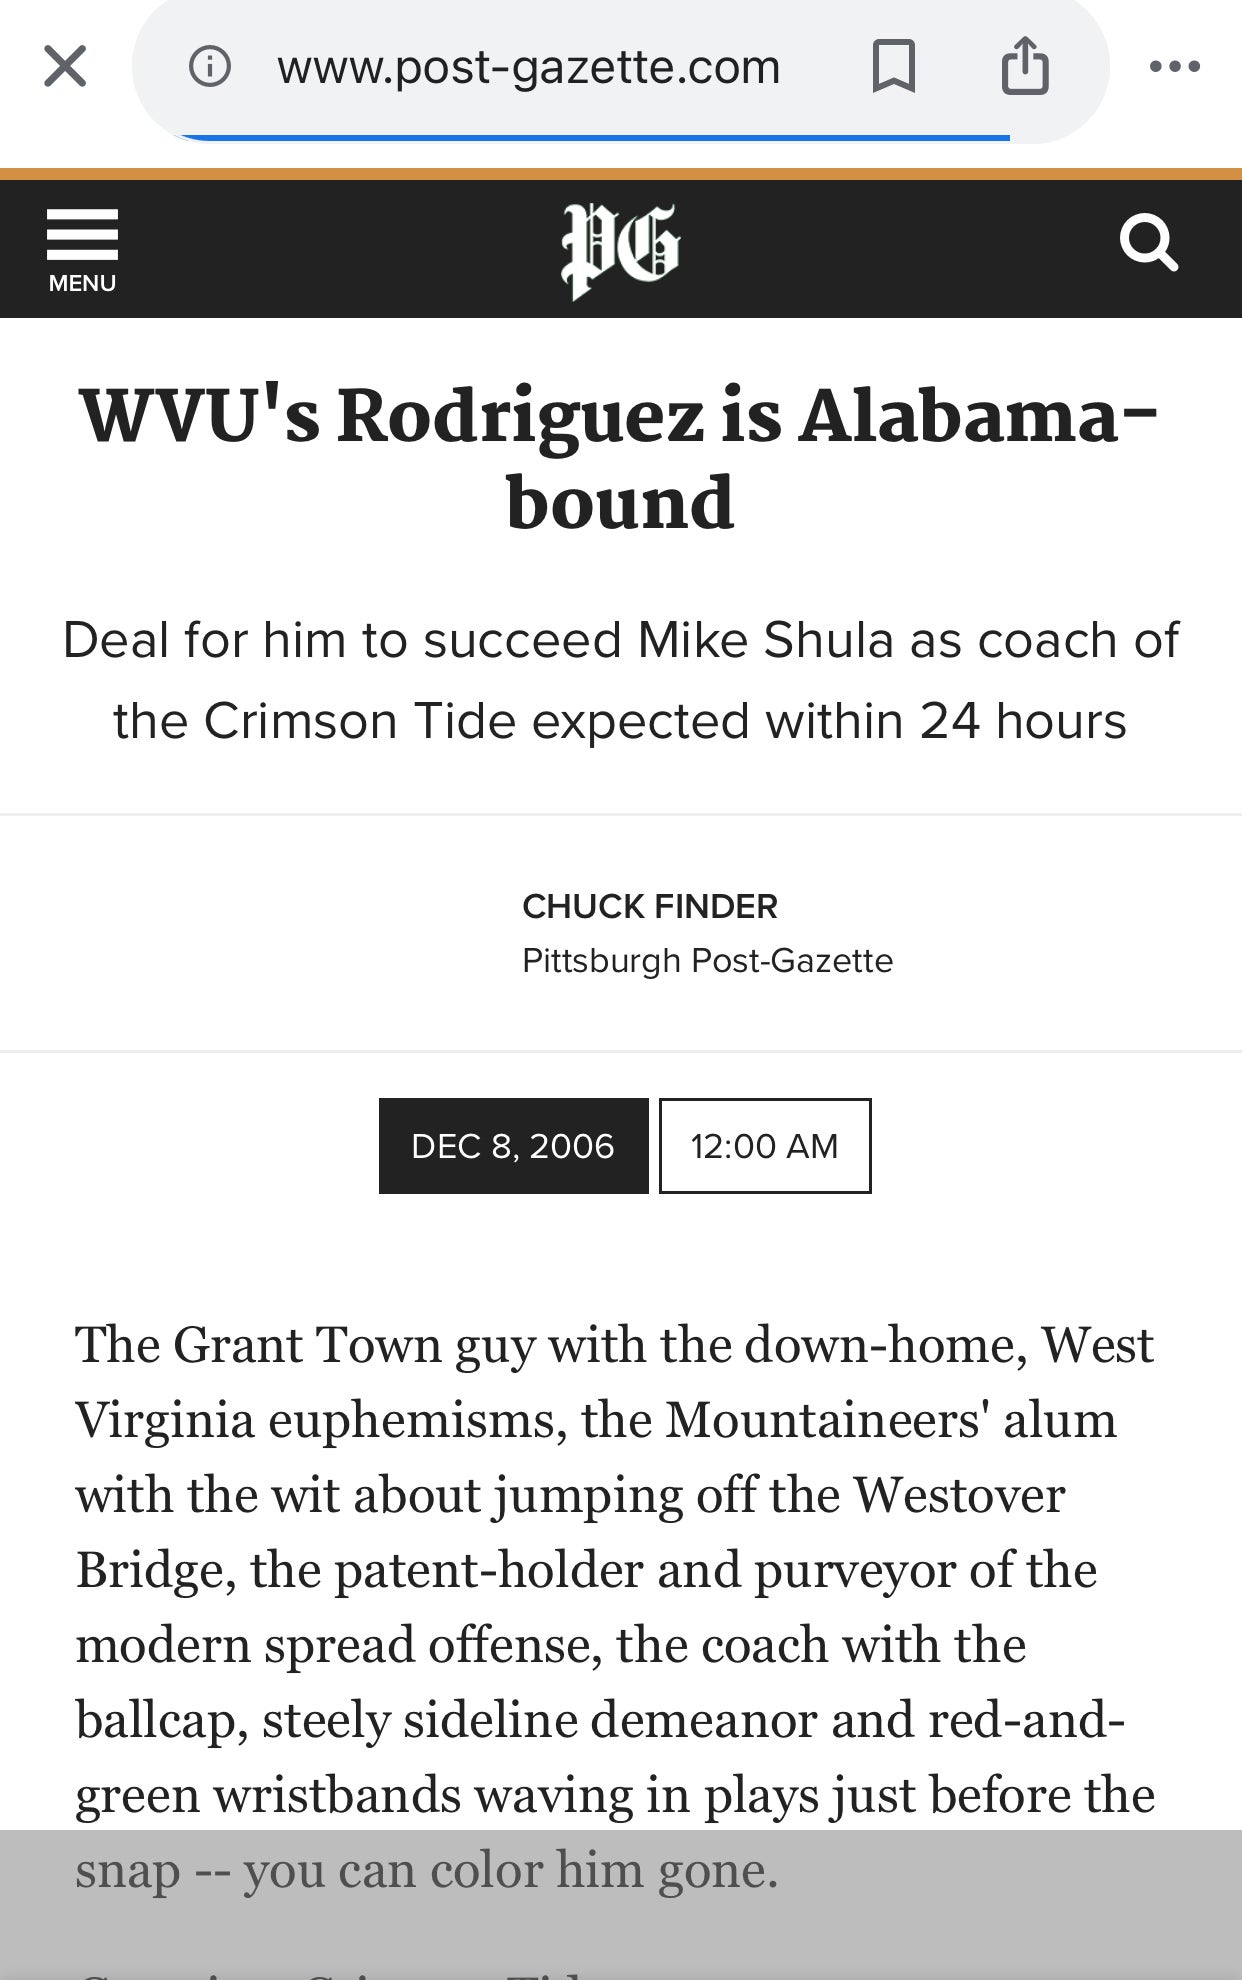Tap the DEC 8, 2006 date badge
Viewport: 1242px width, 1980px height.
click(x=513, y=1146)
